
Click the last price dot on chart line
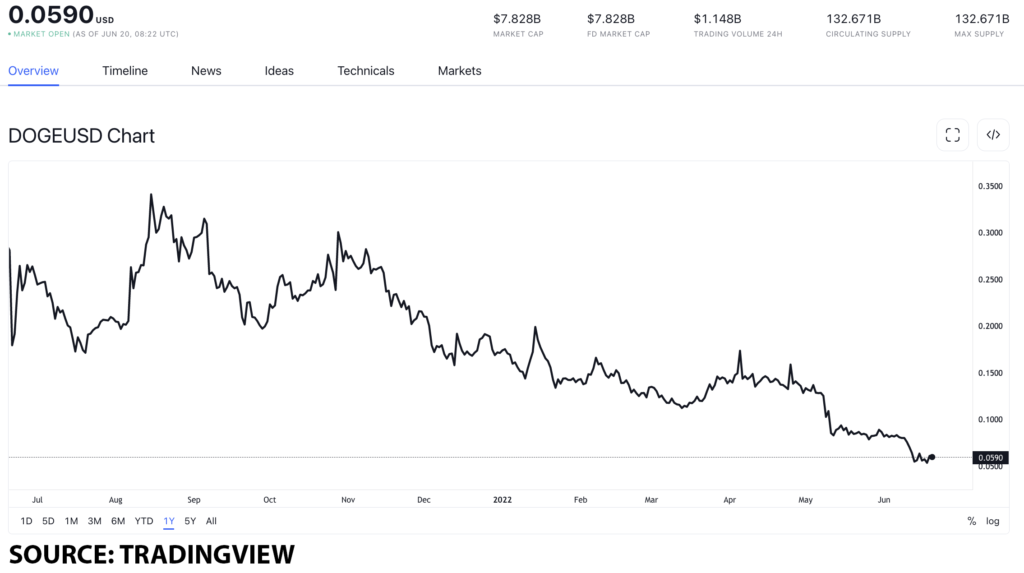click(x=932, y=457)
